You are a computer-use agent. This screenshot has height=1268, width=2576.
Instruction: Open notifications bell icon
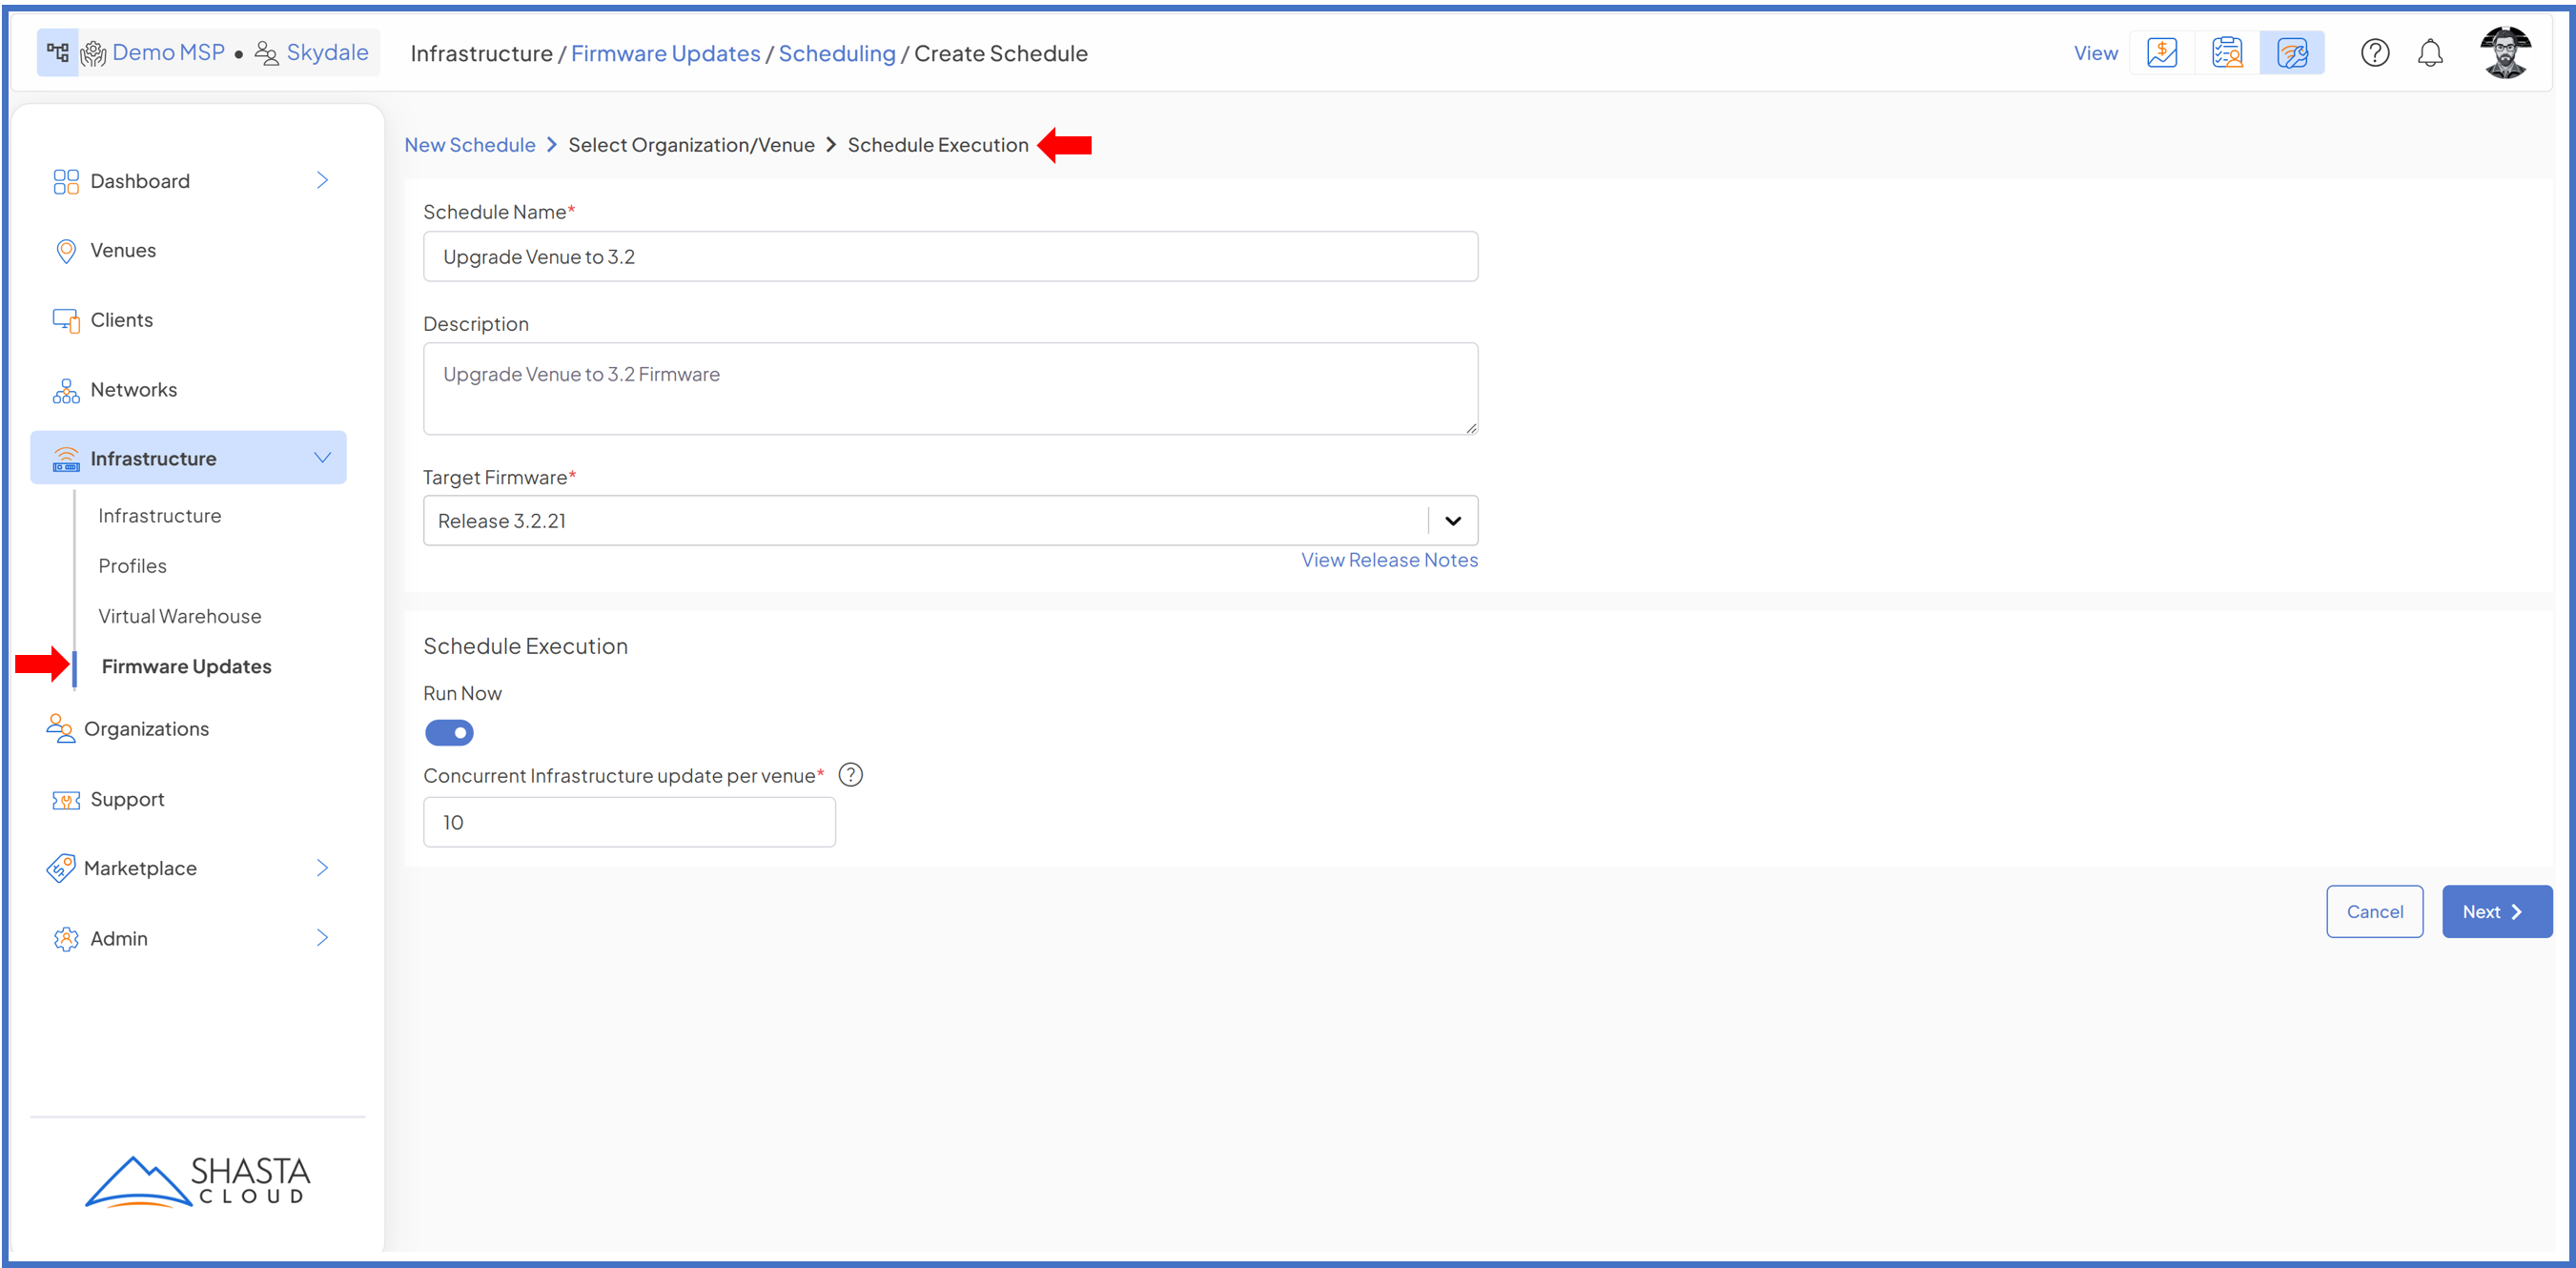[2429, 53]
